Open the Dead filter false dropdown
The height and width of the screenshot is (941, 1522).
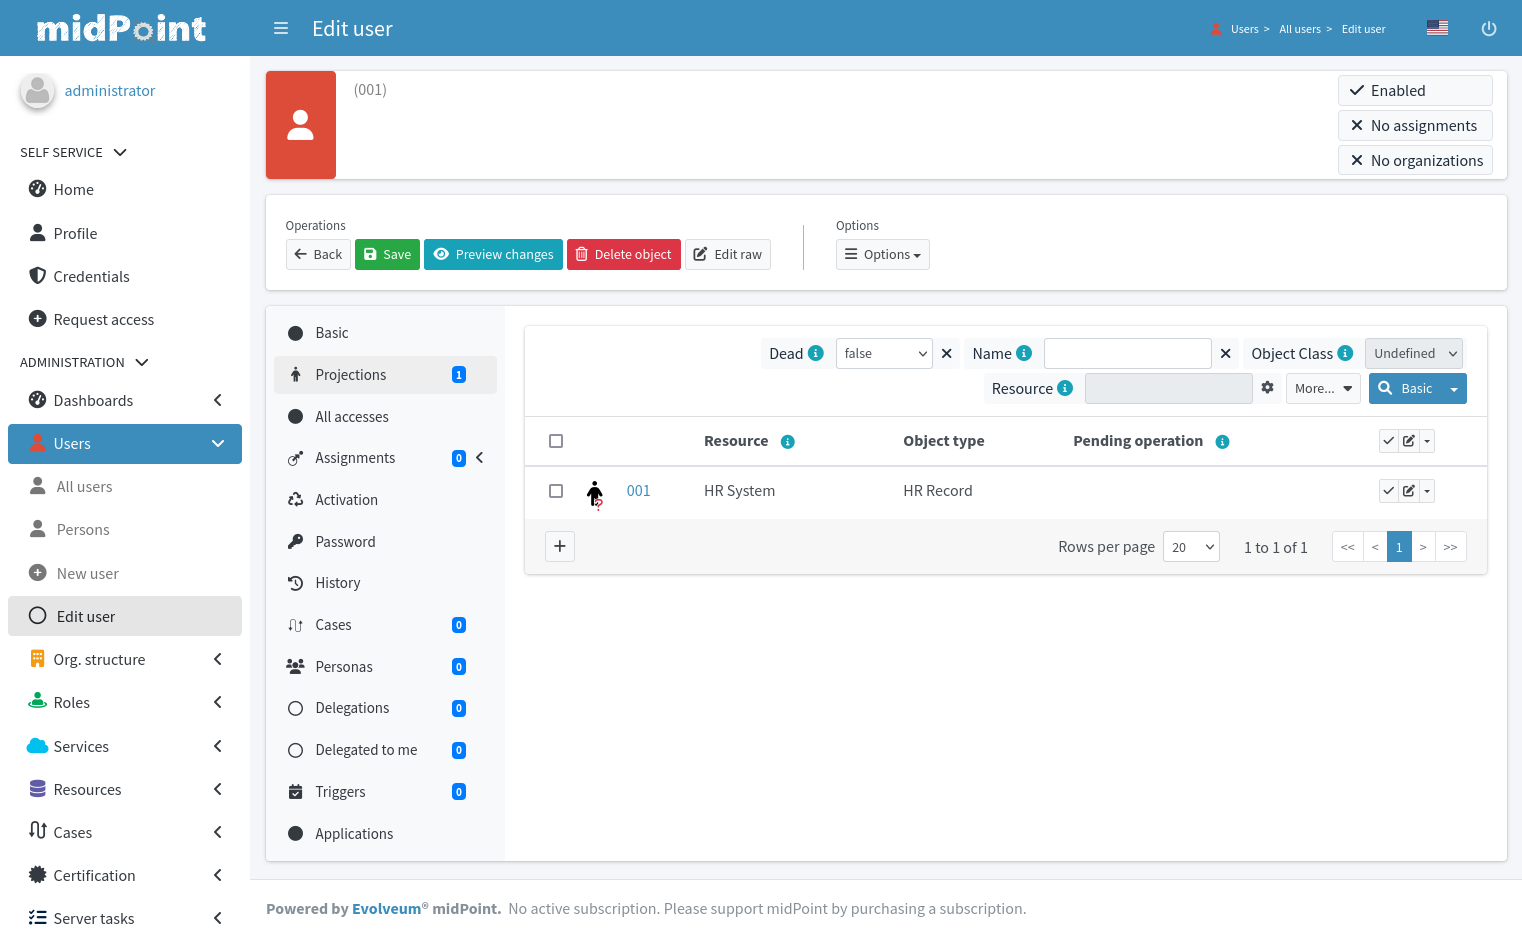pyautogui.click(x=884, y=354)
